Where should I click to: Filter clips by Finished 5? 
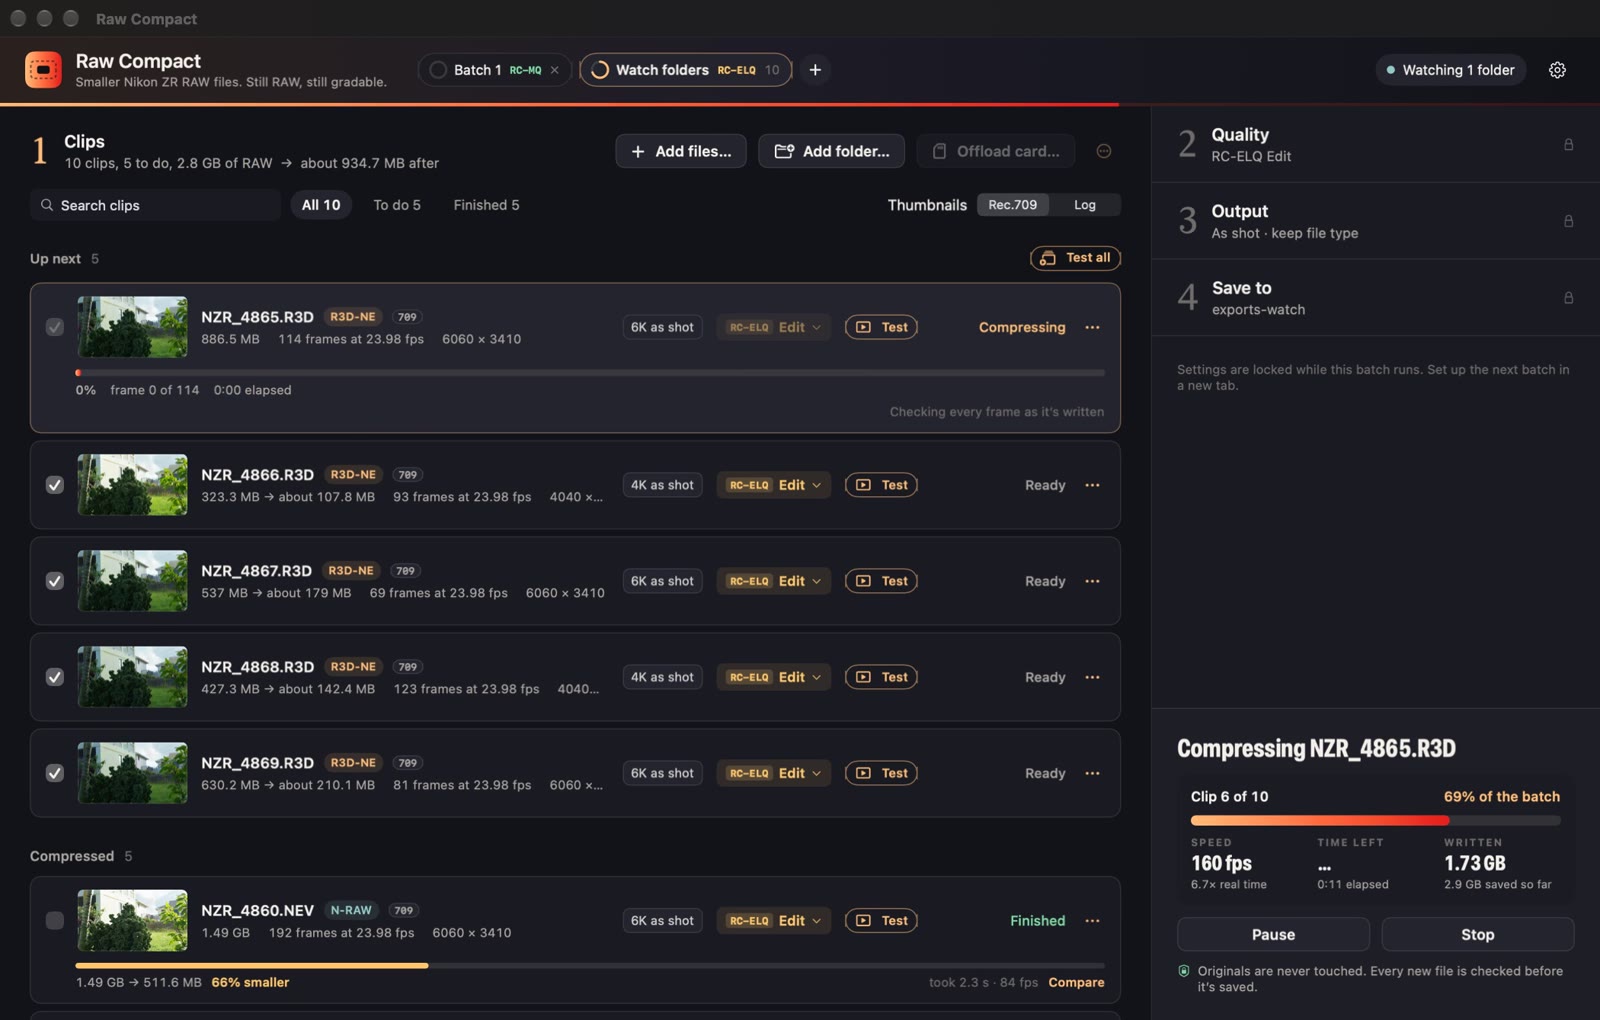coord(486,205)
